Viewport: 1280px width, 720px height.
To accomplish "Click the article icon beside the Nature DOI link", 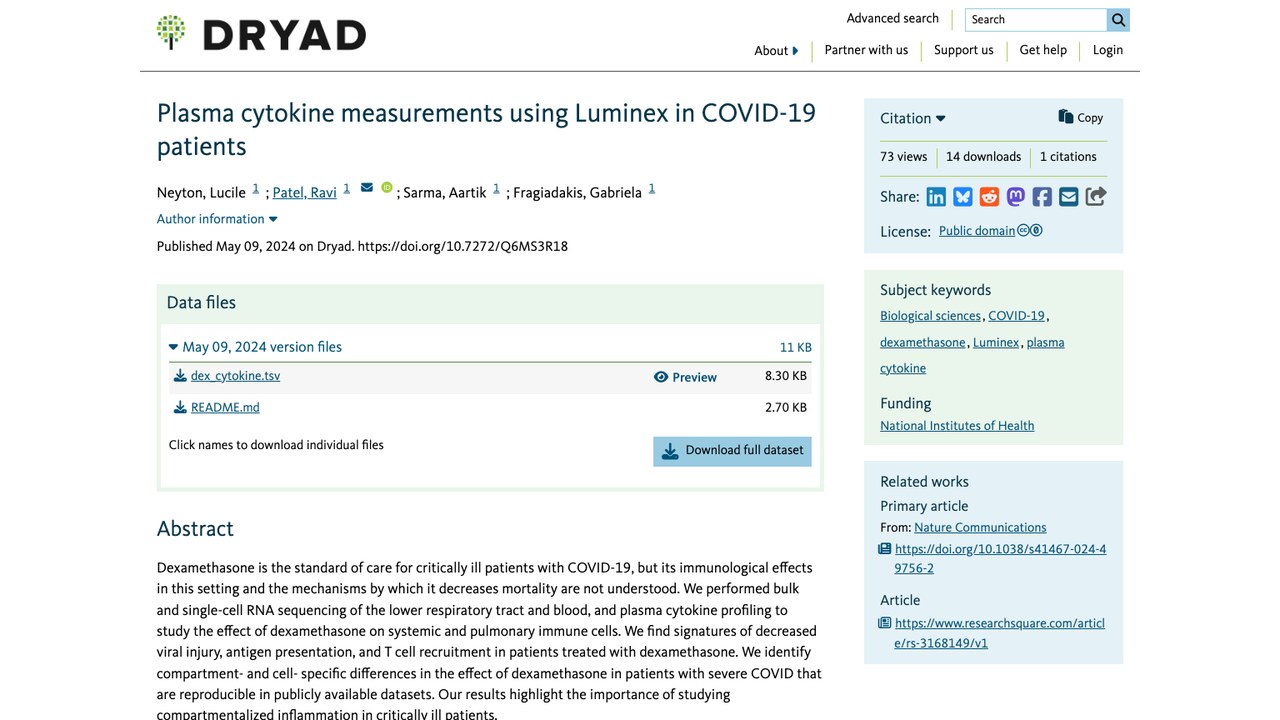I will [884, 549].
